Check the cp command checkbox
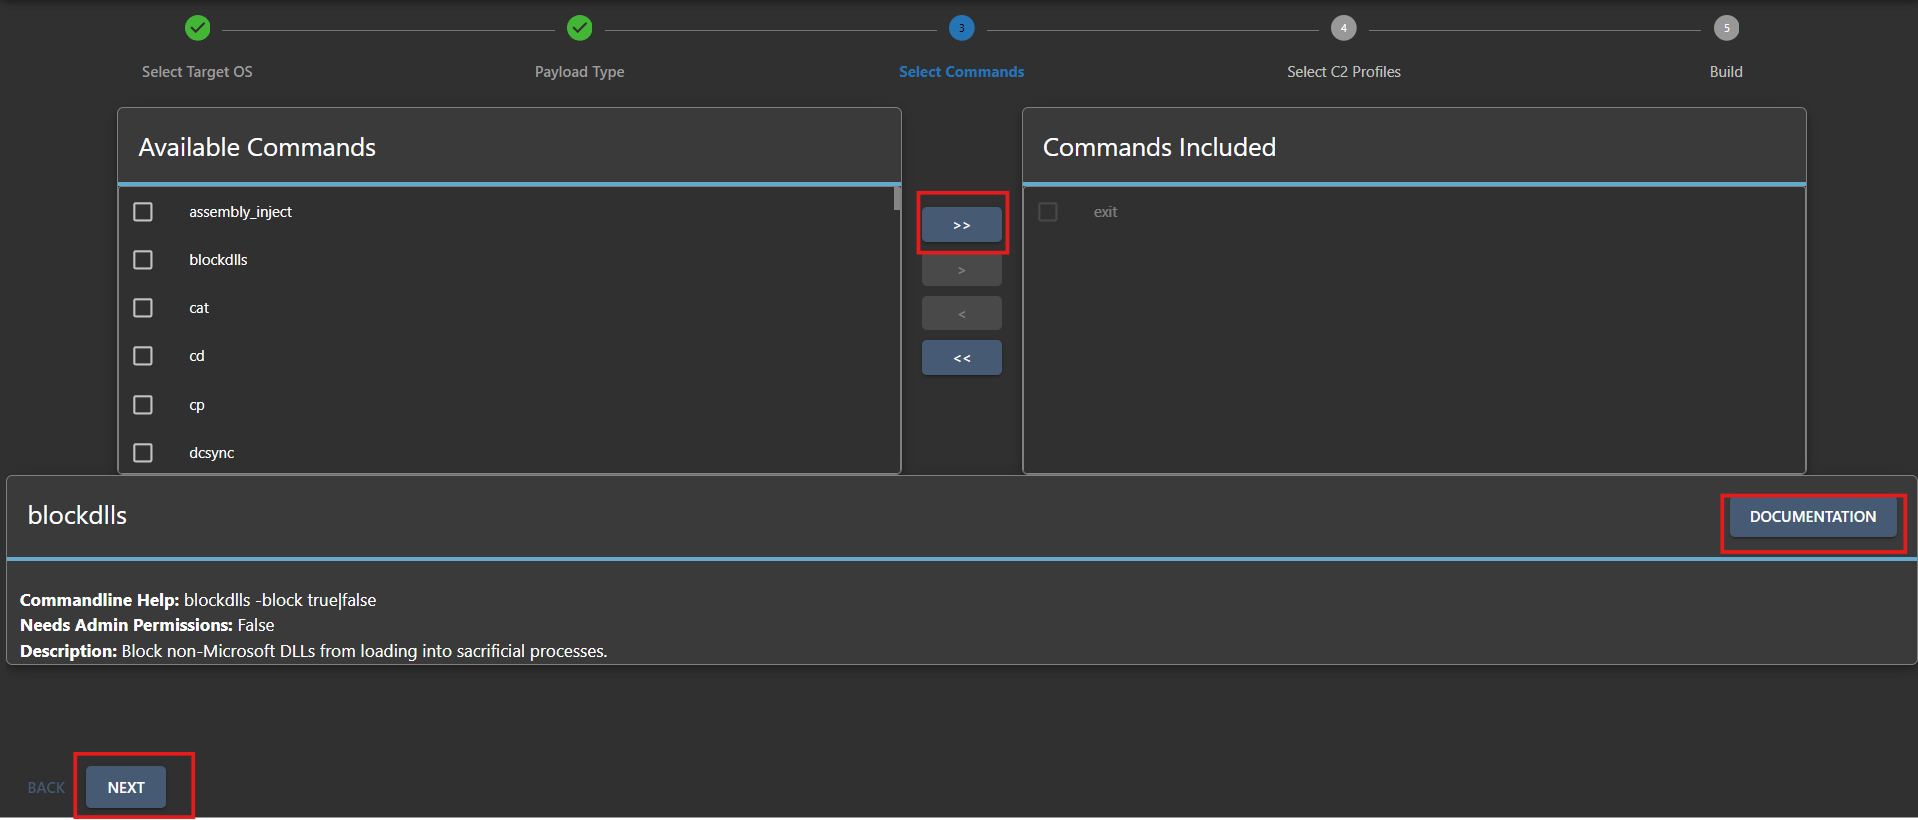Screen dimensions: 1918x820 pos(143,405)
